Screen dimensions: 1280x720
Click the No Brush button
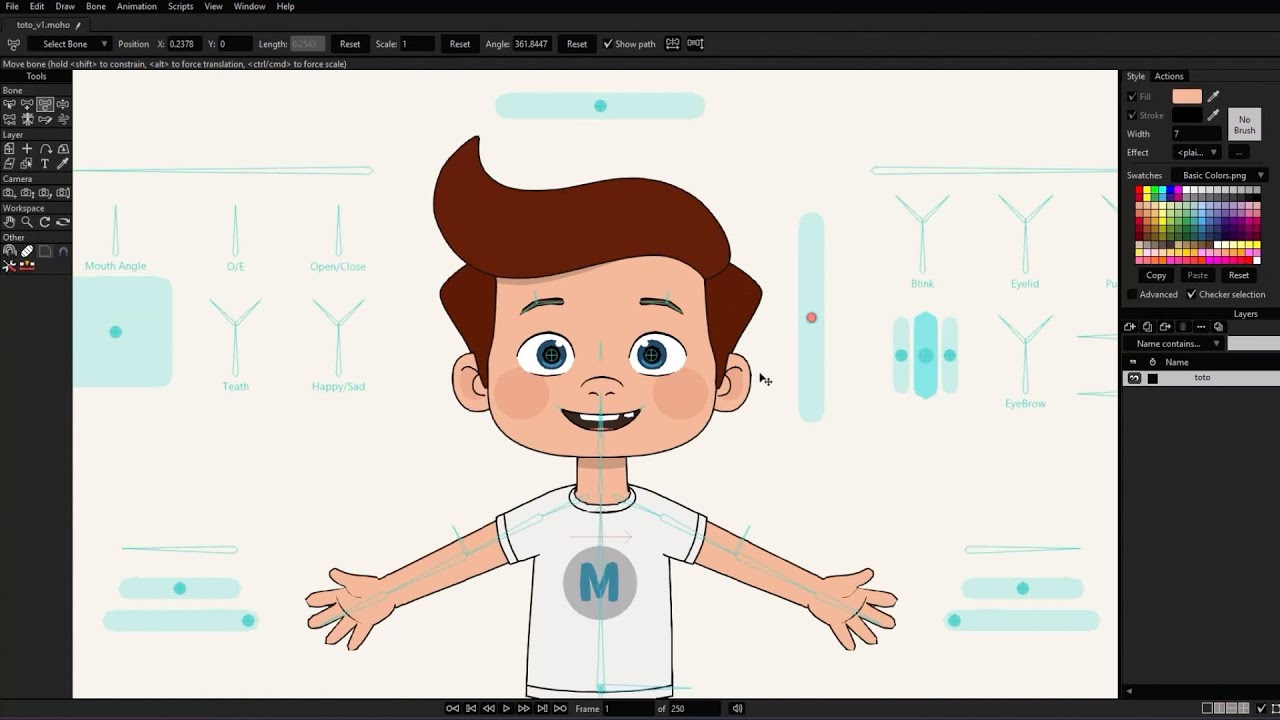tap(1245, 125)
